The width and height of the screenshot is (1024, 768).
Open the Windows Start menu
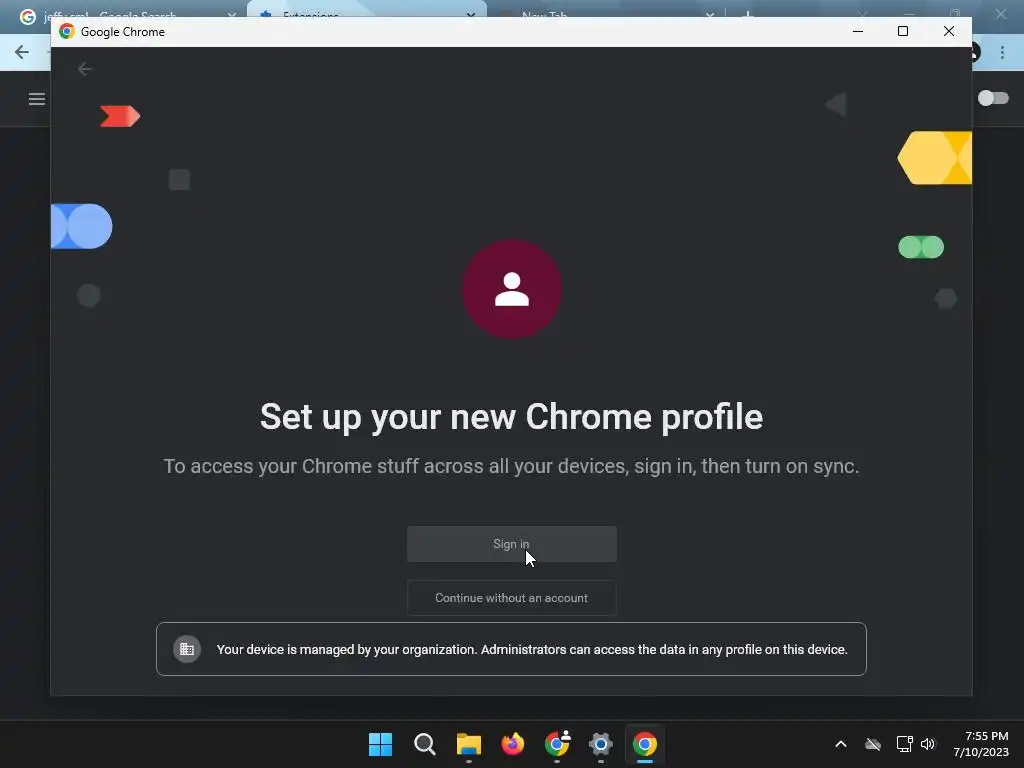[380, 744]
